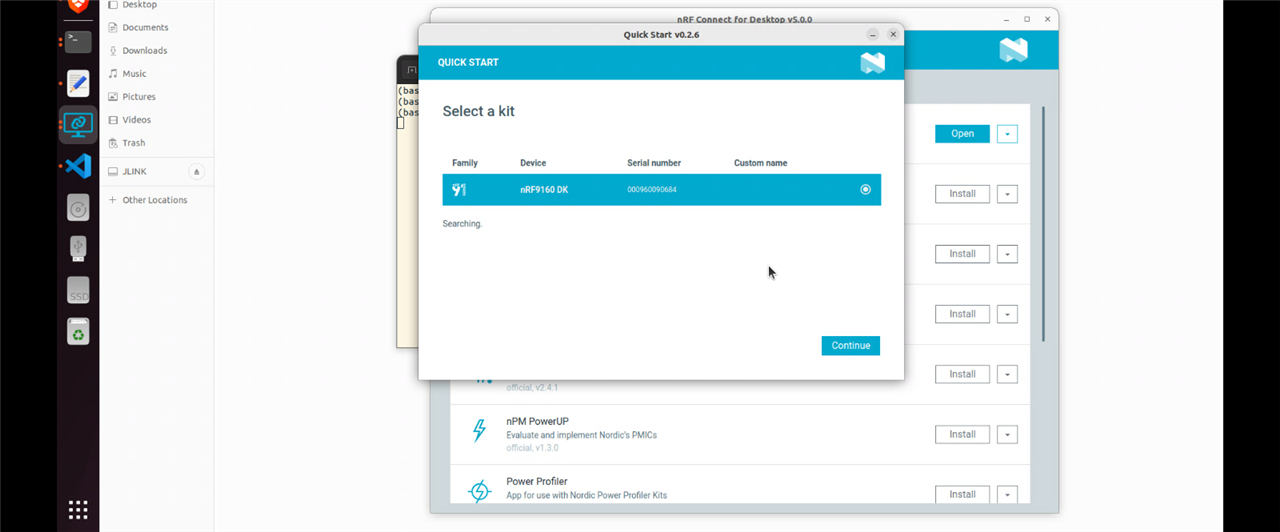Close the Quick Start window

point(893,34)
